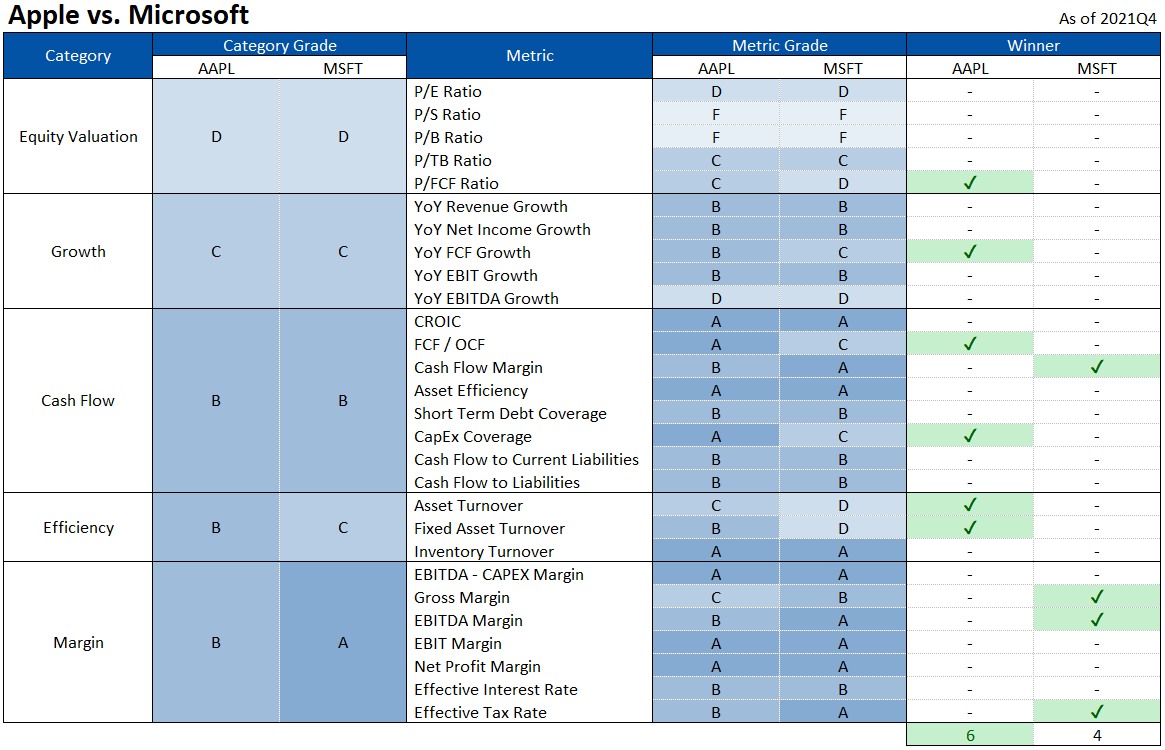Screen dimensions: 1165x750
Task: Select AAPL metric grade F for P/S Ratio
Action: (716, 114)
